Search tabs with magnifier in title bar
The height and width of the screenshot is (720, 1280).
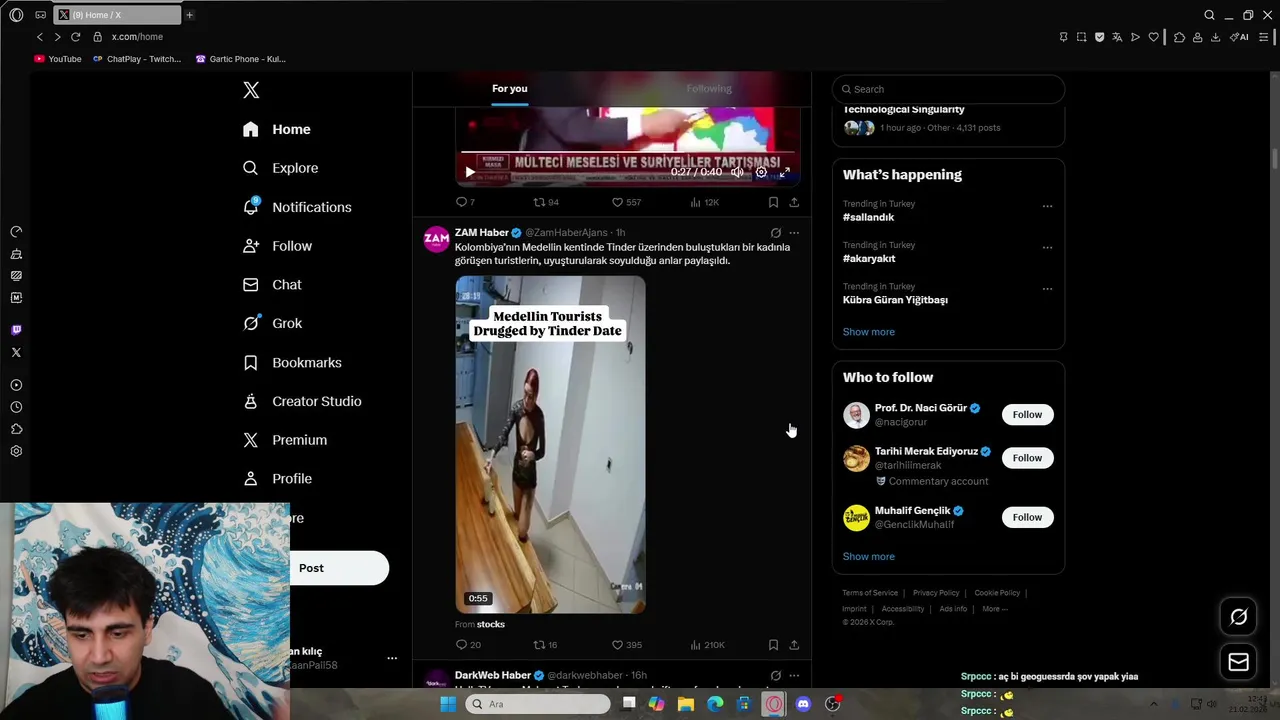1209,15
